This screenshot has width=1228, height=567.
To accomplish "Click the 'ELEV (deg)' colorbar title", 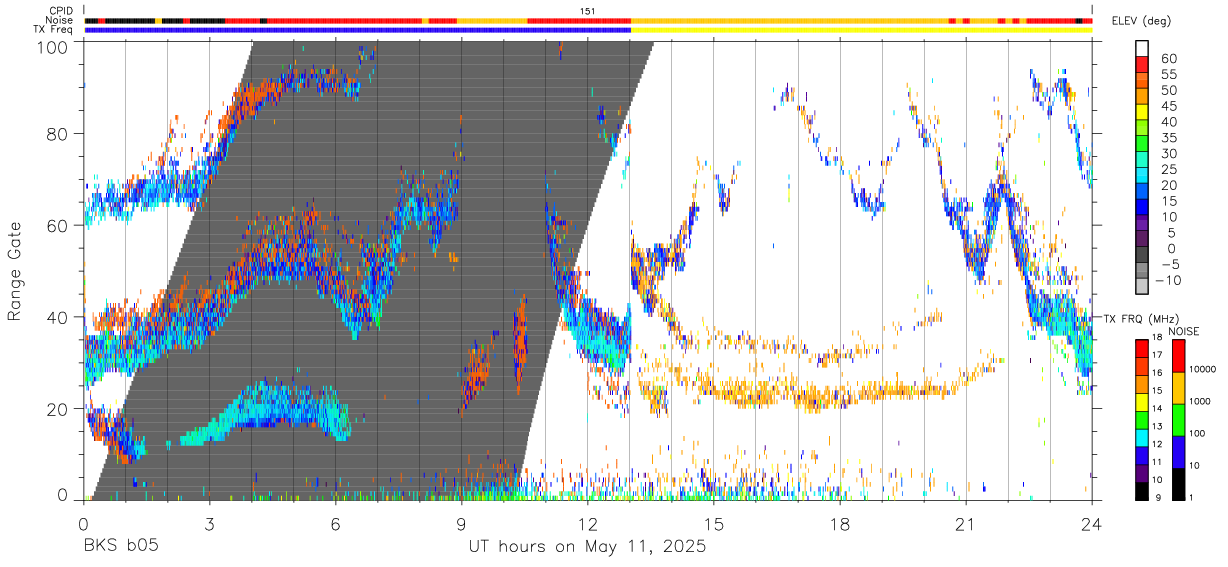I will 1143,21.
